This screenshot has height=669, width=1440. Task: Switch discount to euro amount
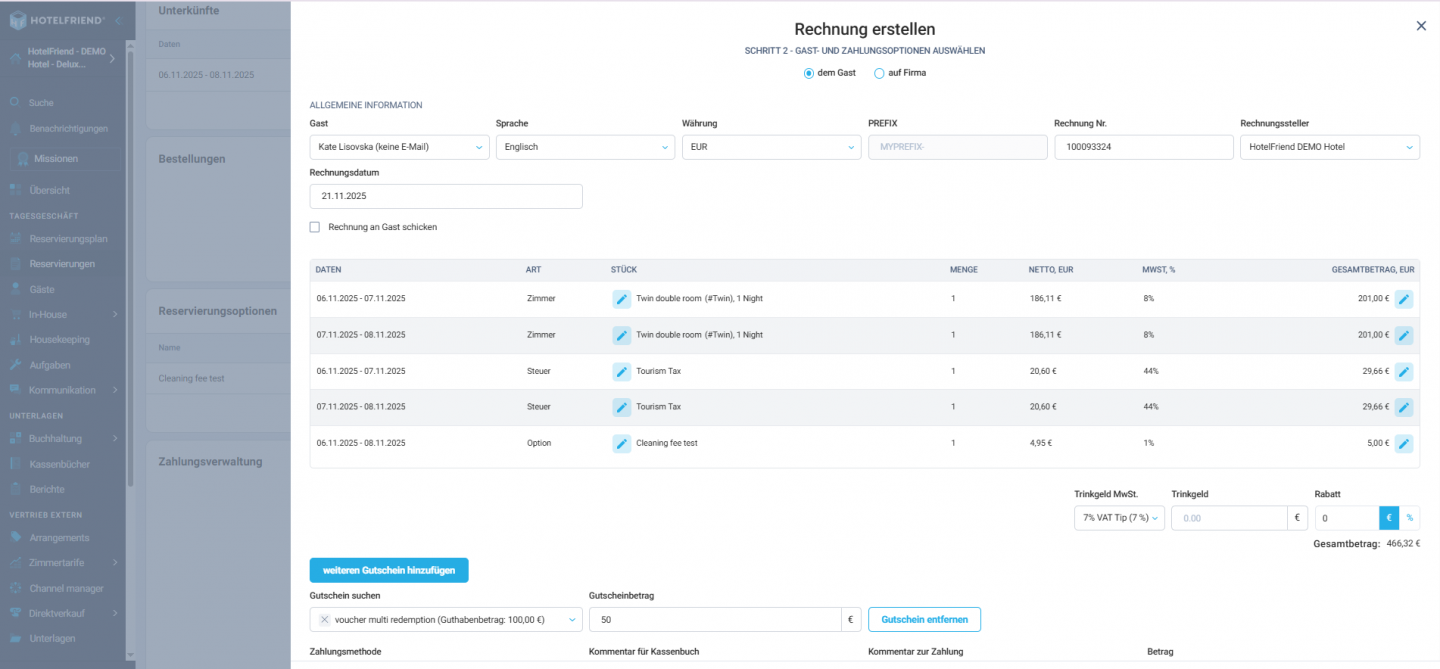click(1389, 518)
